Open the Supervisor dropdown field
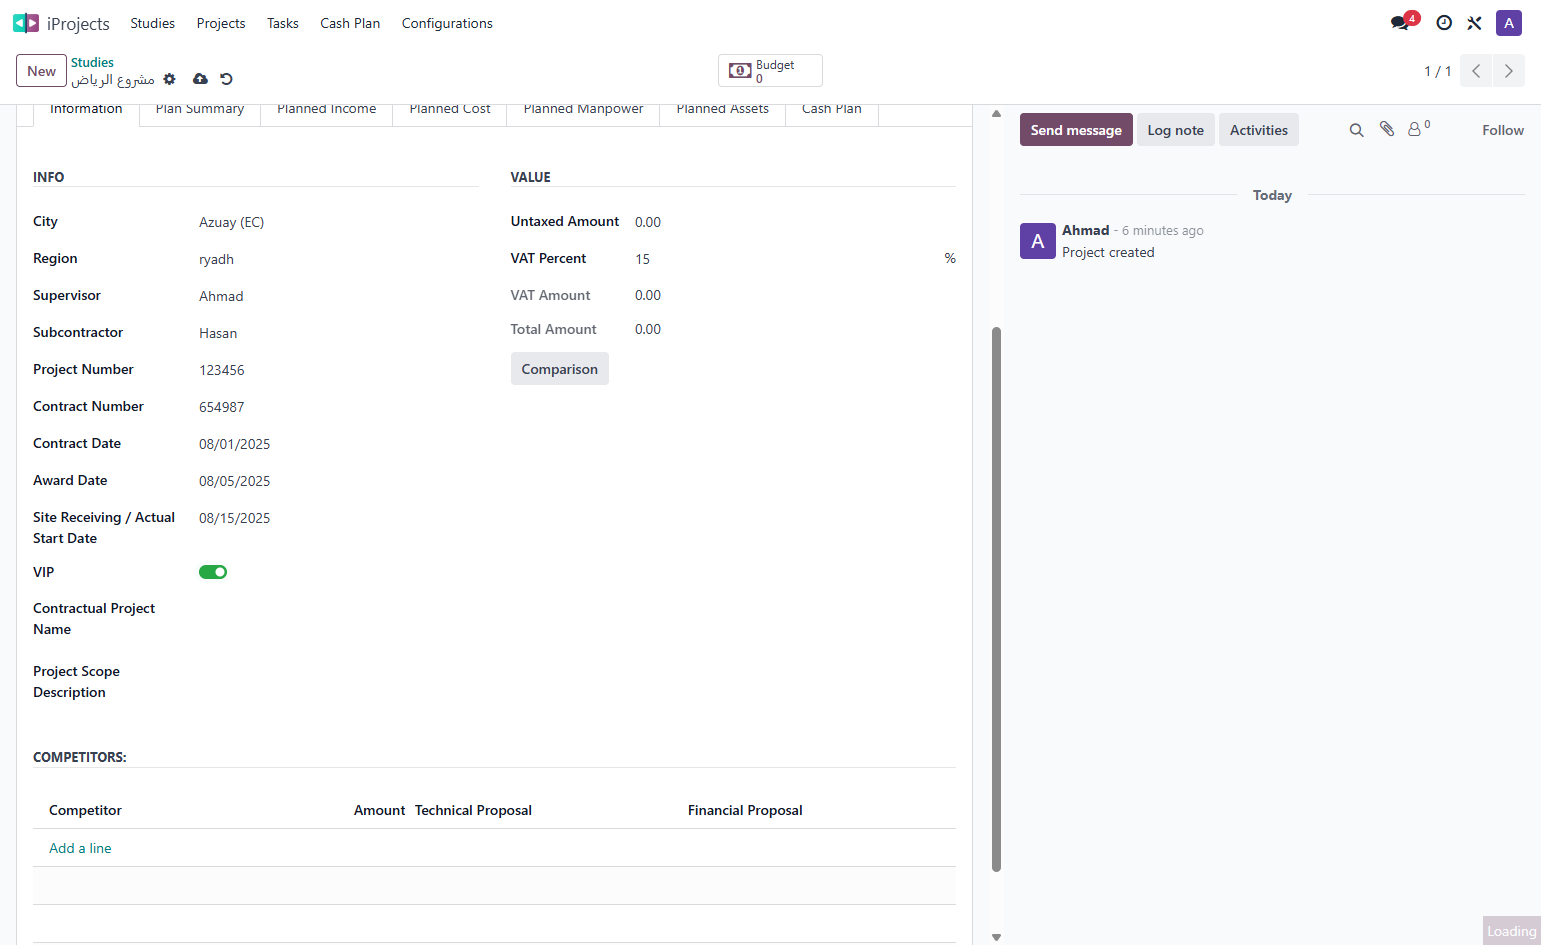The height and width of the screenshot is (945, 1541). (x=338, y=296)
